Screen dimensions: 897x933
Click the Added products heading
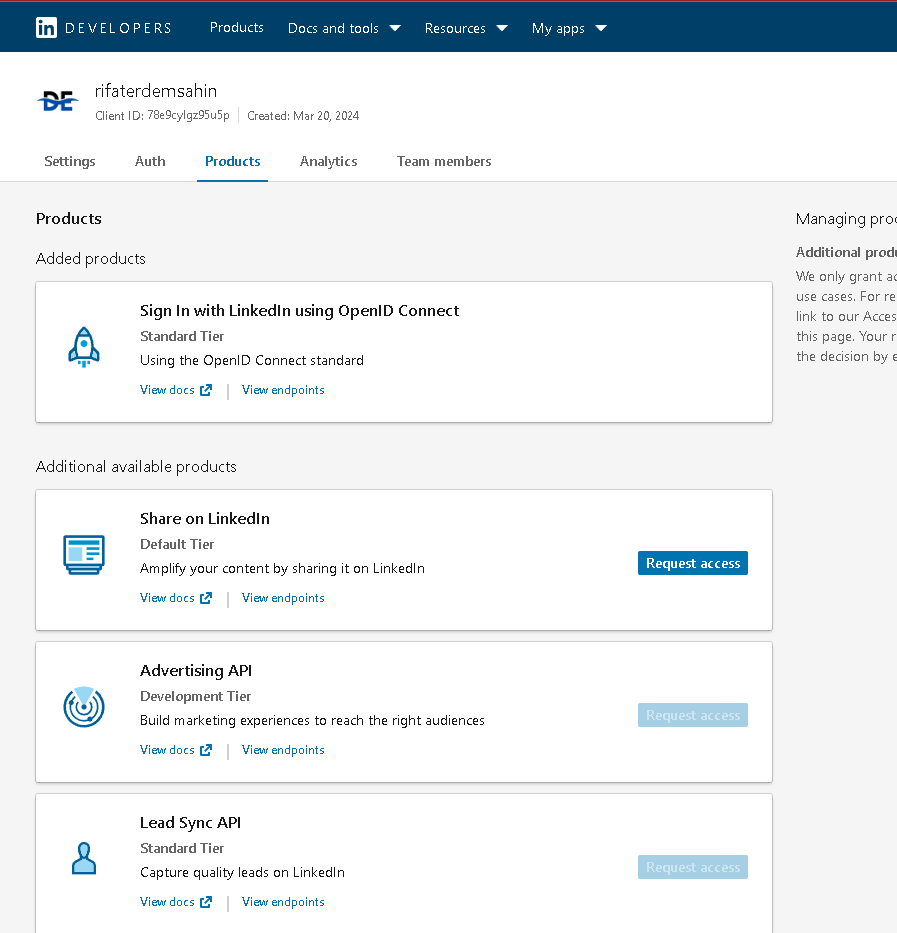pyautogui.click(x=90, y=258)
